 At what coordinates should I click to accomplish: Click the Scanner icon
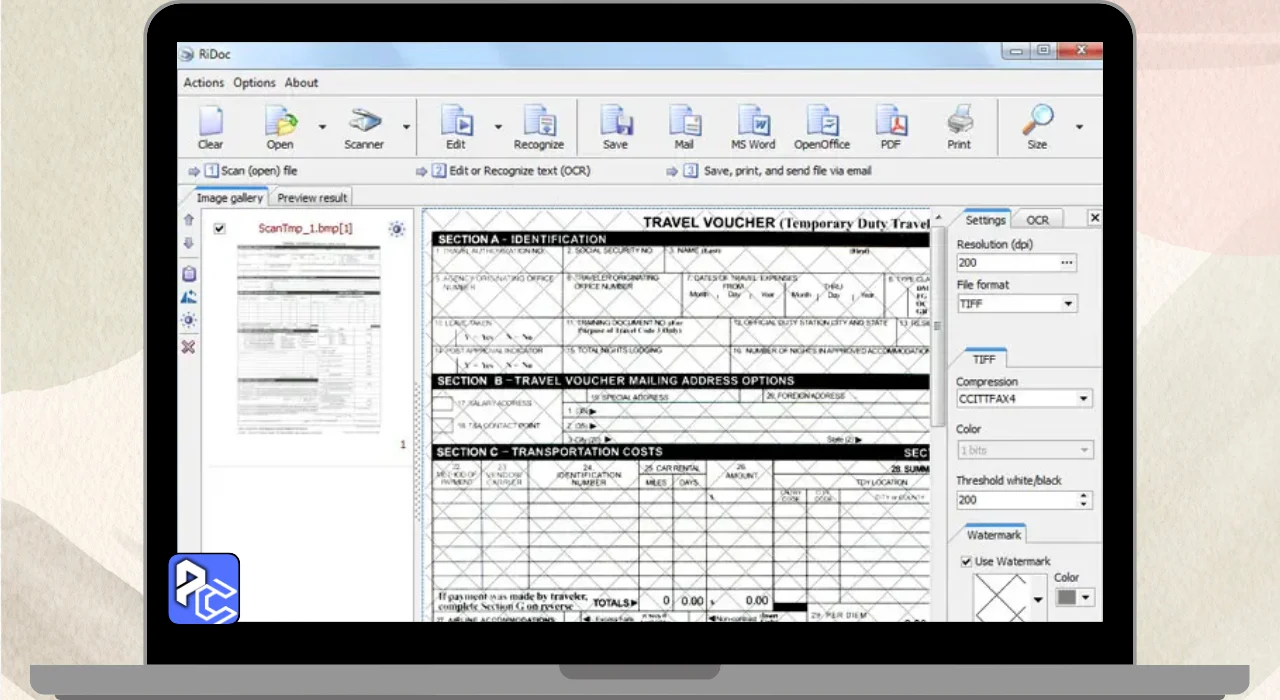tap(364, 121)
